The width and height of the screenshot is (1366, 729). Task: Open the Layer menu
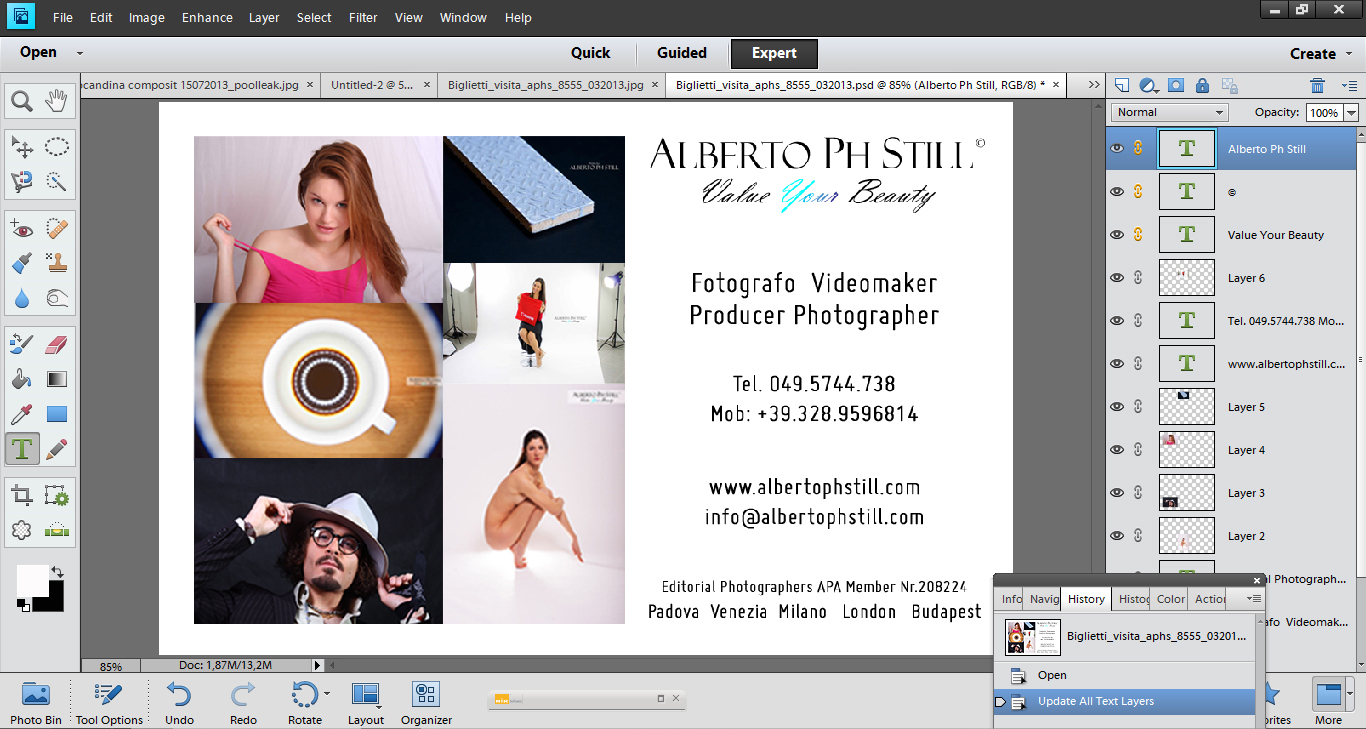click(264, 18)
